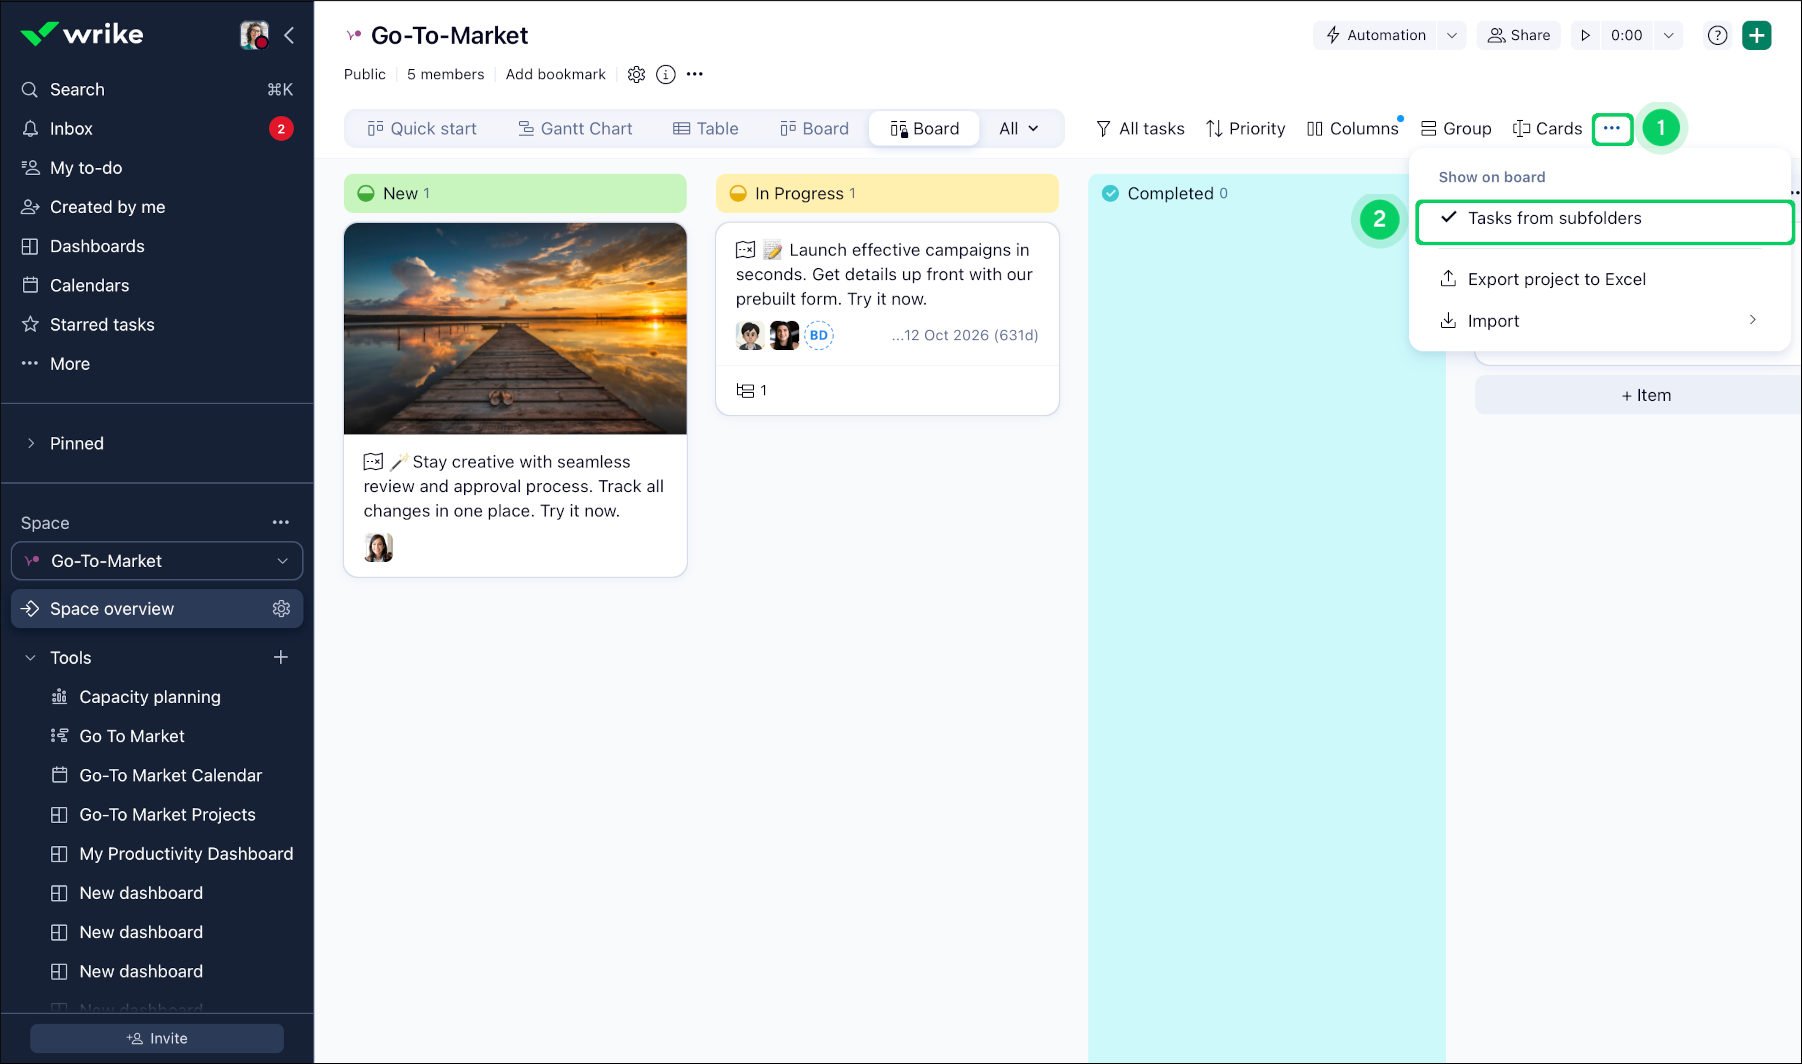Expand the Pinned section

click(x=31, y=443)
